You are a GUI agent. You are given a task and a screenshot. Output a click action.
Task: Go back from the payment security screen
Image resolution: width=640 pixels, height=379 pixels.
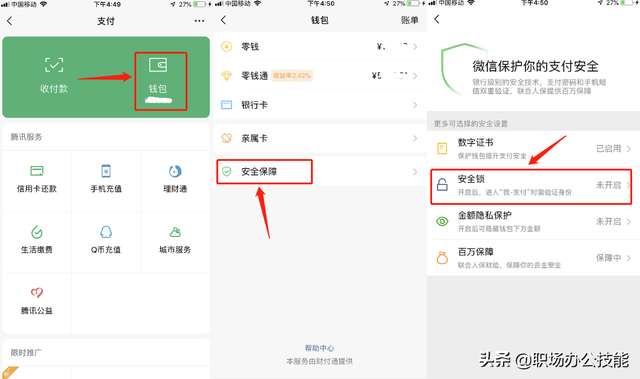(x=437, y=19)
